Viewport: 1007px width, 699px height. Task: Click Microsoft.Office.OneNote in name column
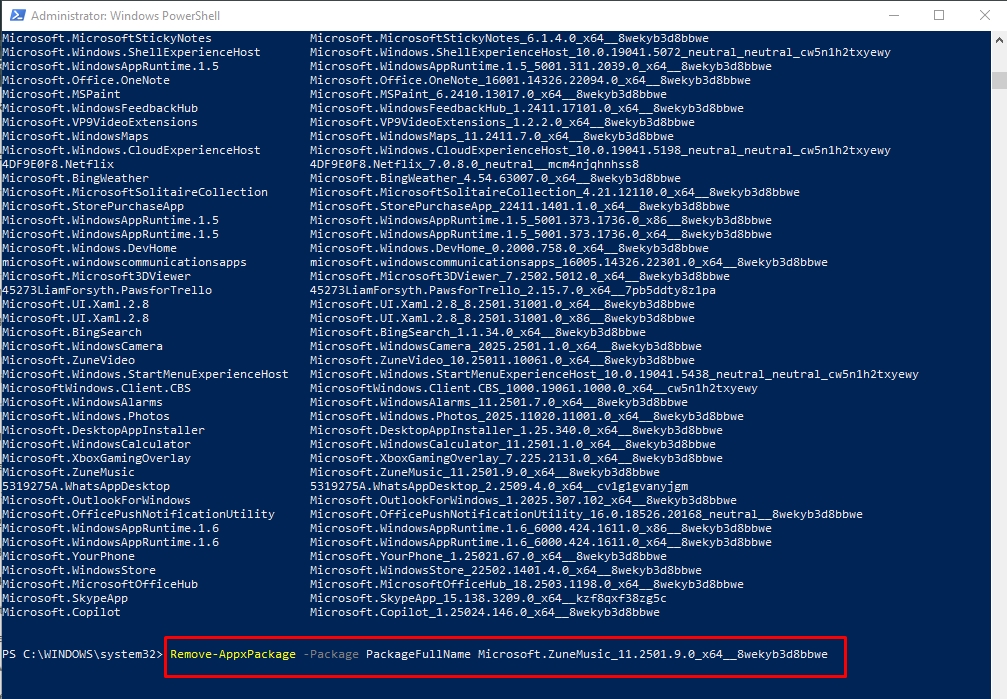click(86, 80)
